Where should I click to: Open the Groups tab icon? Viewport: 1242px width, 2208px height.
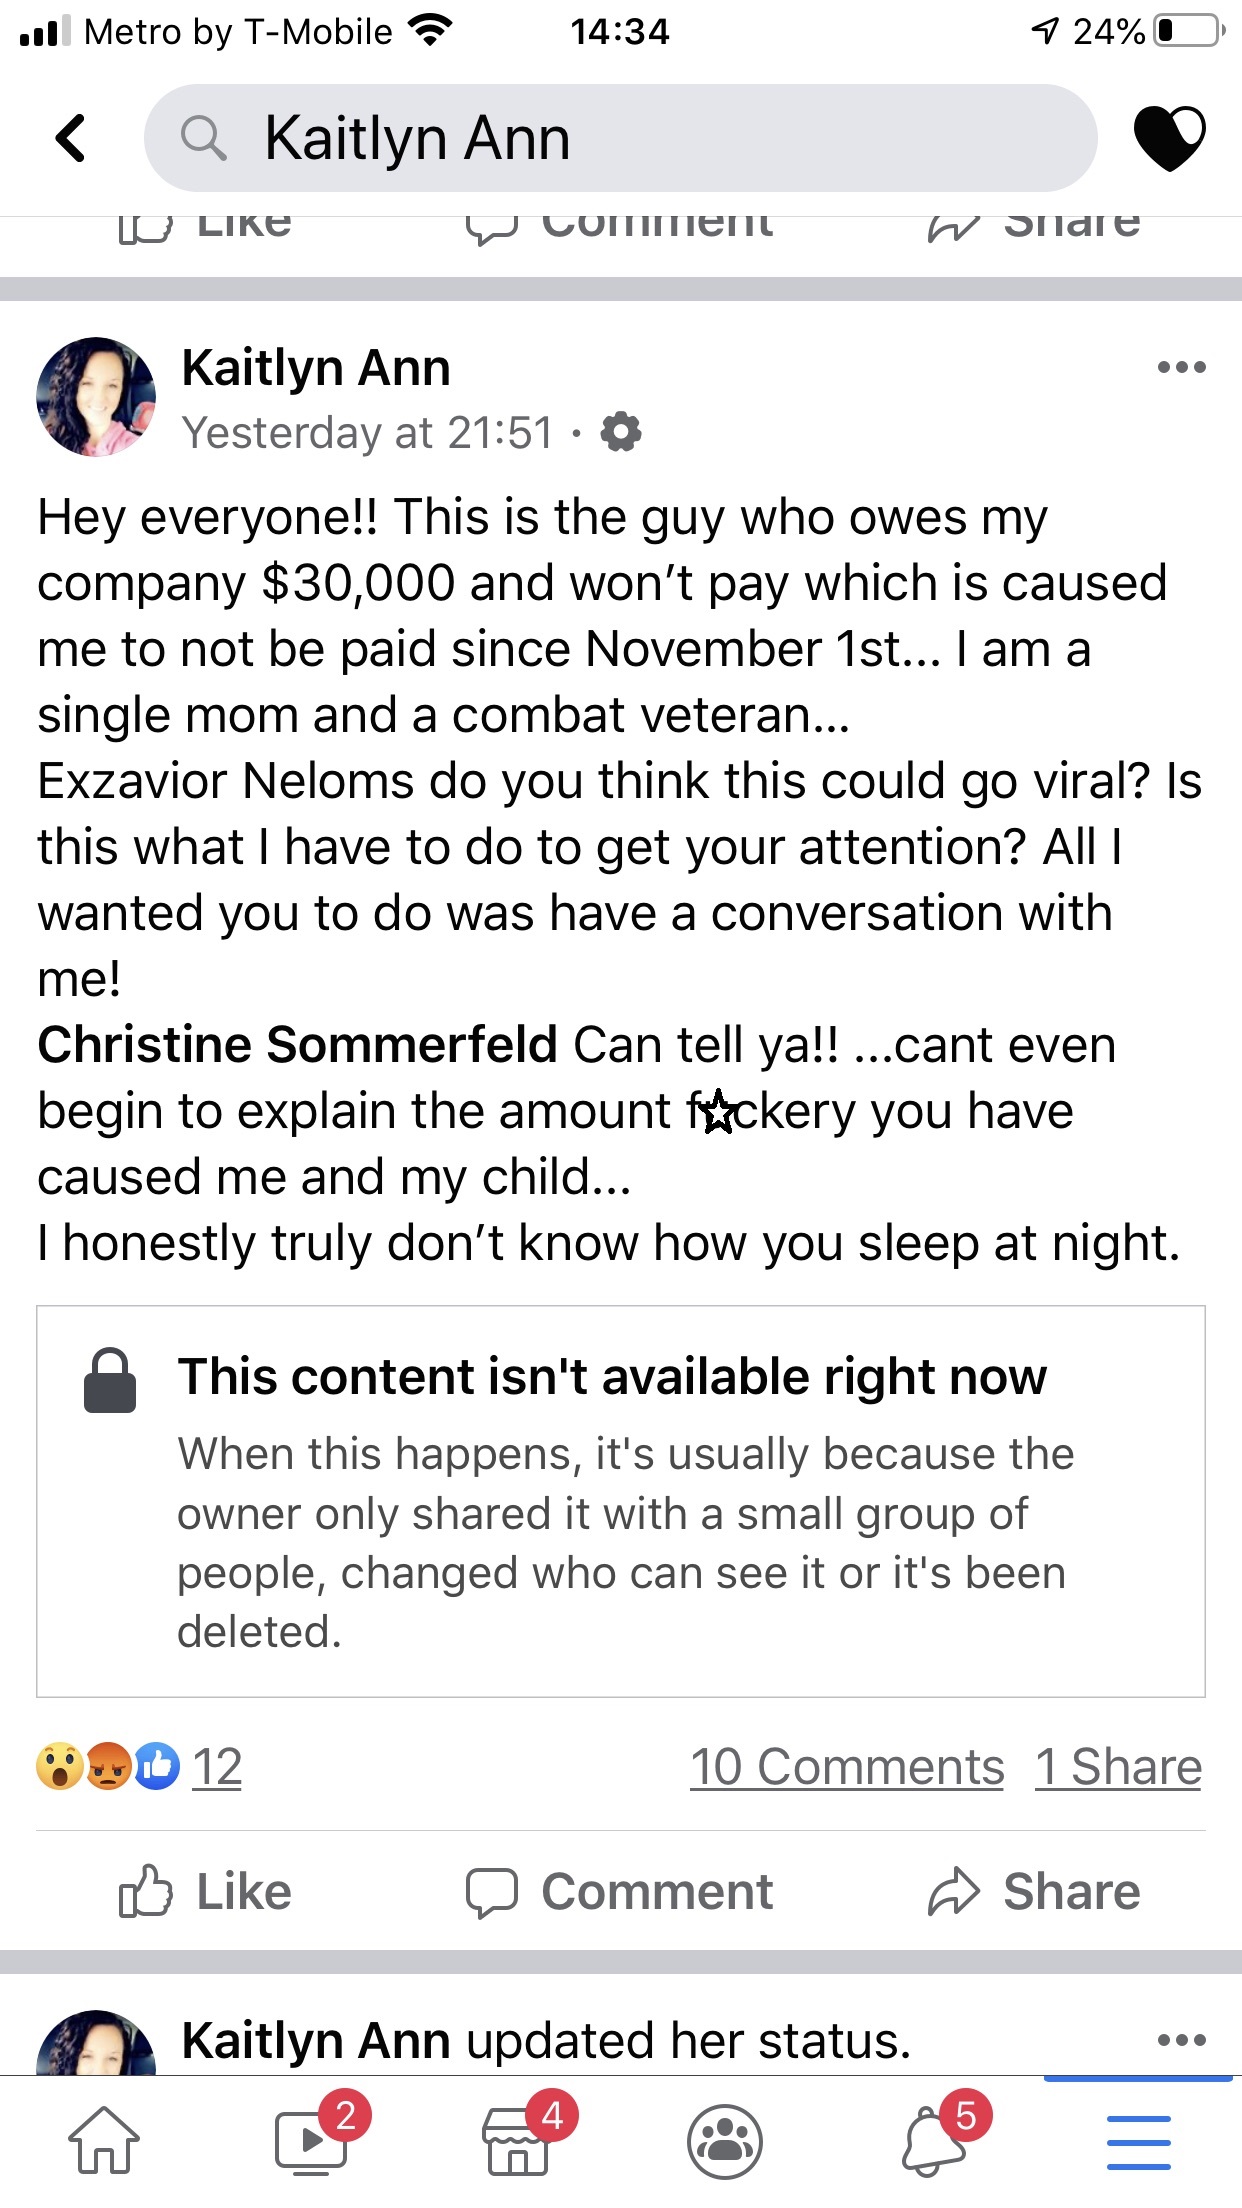[x=725, y=2141]
